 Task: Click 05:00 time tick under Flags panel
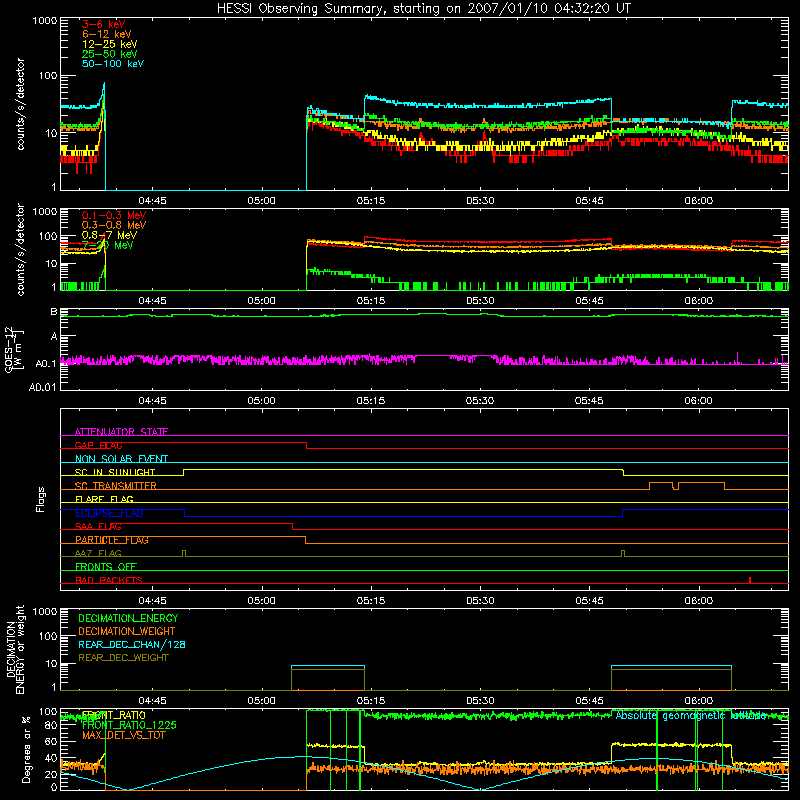[x=262, y=601]
